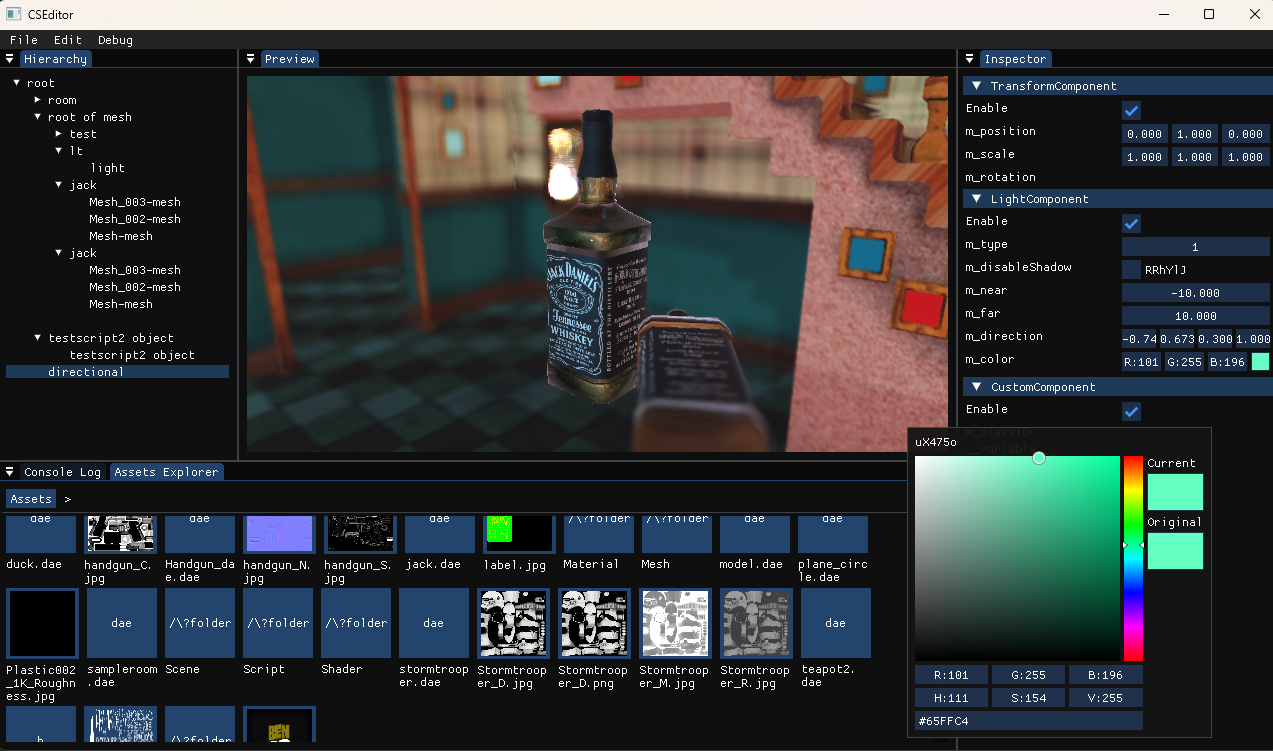Expand the room node
This screenshot has height=751, width=1273.
[x=38, y=100]
